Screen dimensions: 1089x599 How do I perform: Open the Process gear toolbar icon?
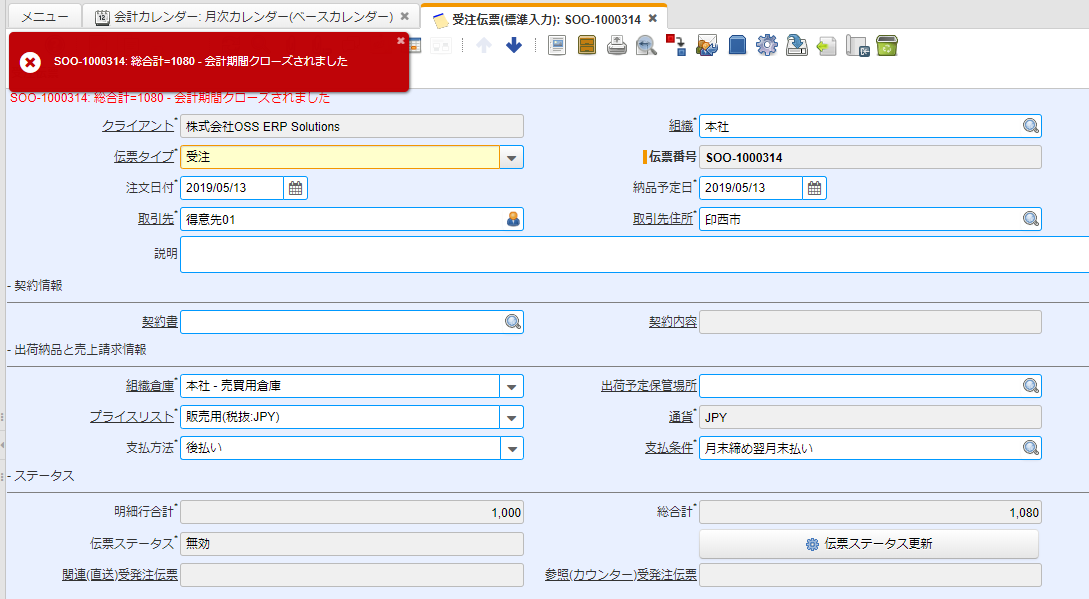(767, 46)
